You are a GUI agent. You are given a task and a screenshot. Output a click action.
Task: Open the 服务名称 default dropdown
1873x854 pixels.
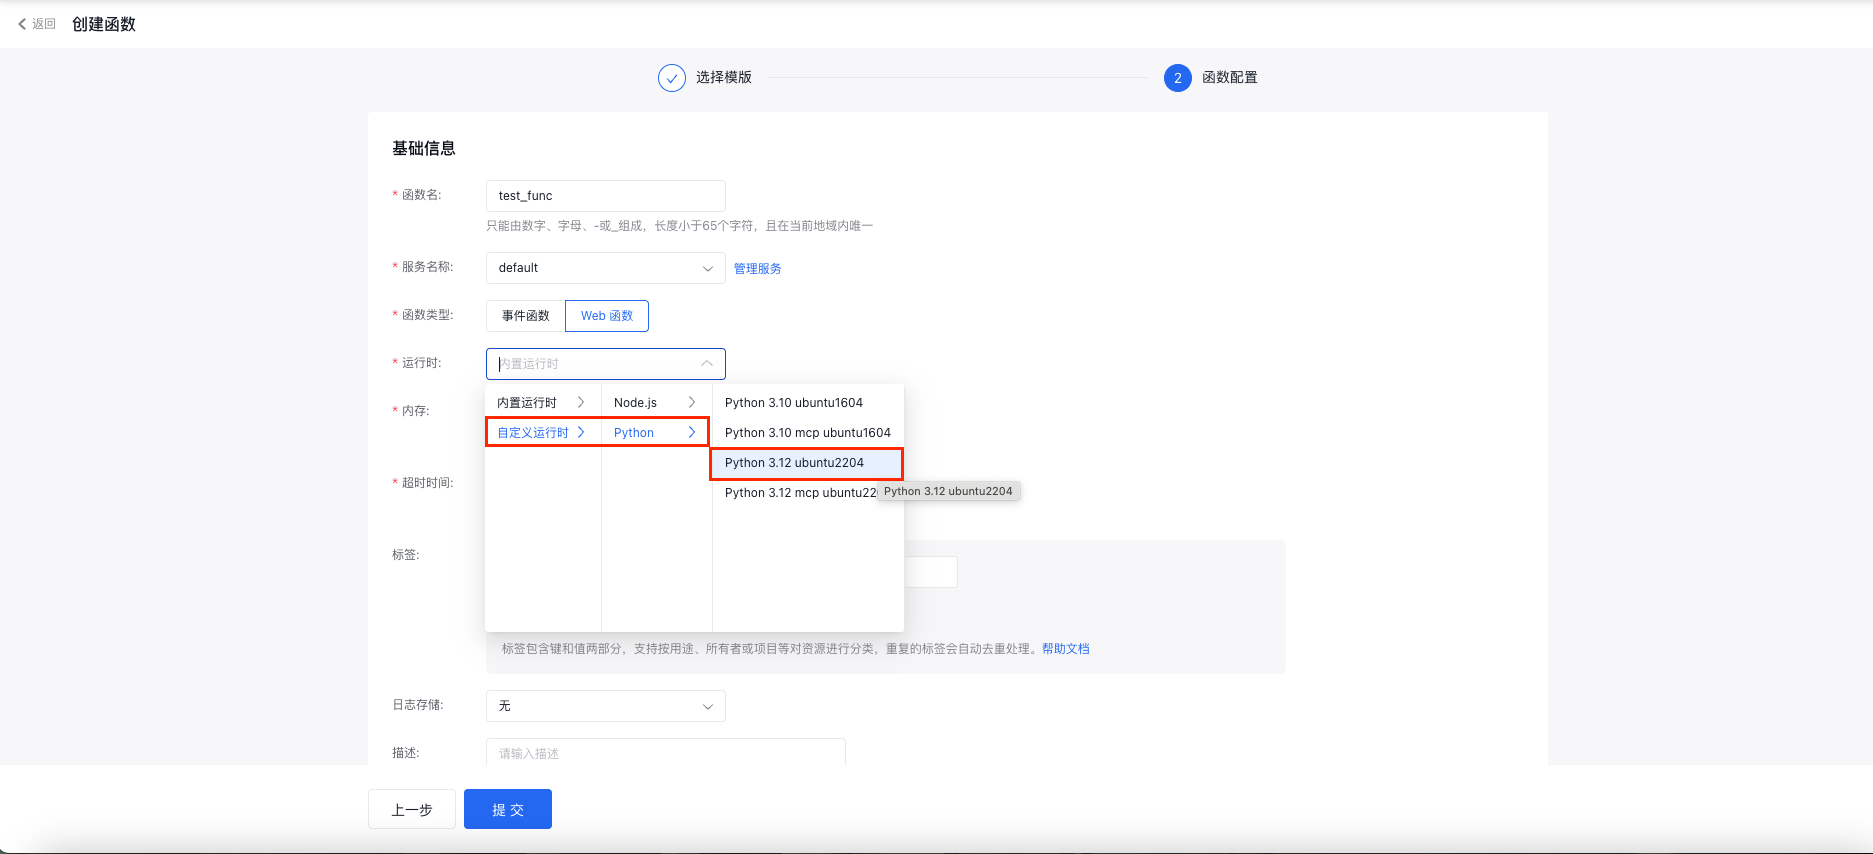pos(605,268)
